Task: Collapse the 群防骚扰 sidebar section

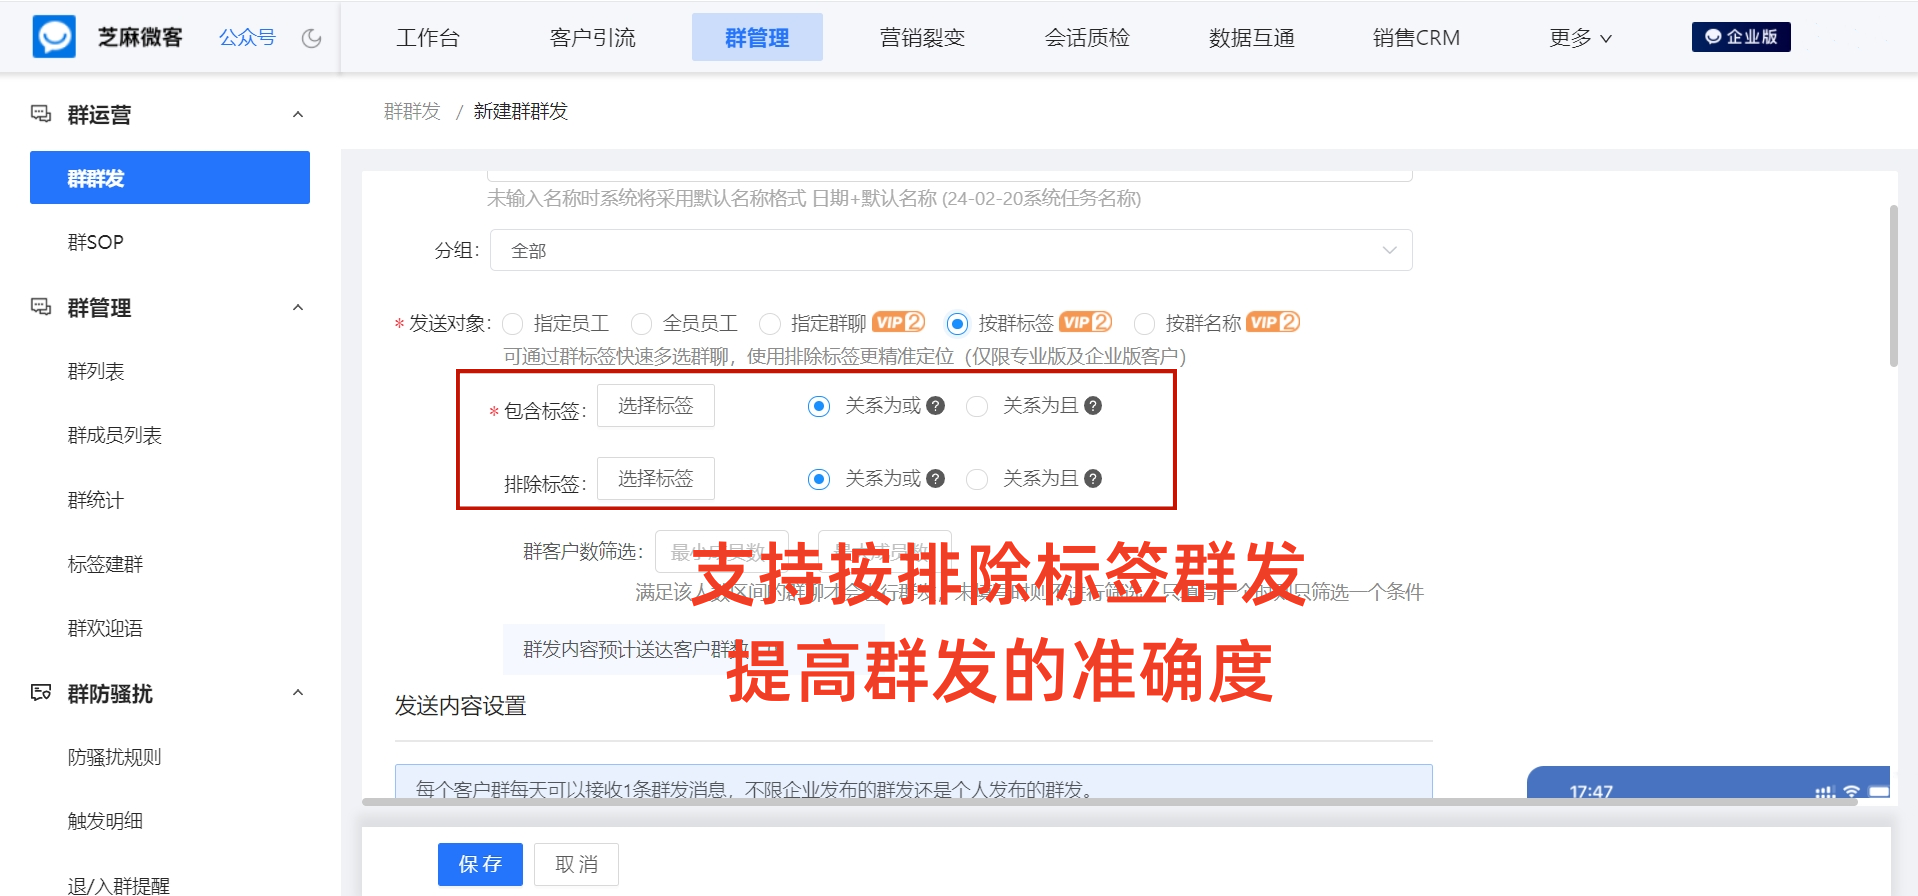Action: (297, 693)
